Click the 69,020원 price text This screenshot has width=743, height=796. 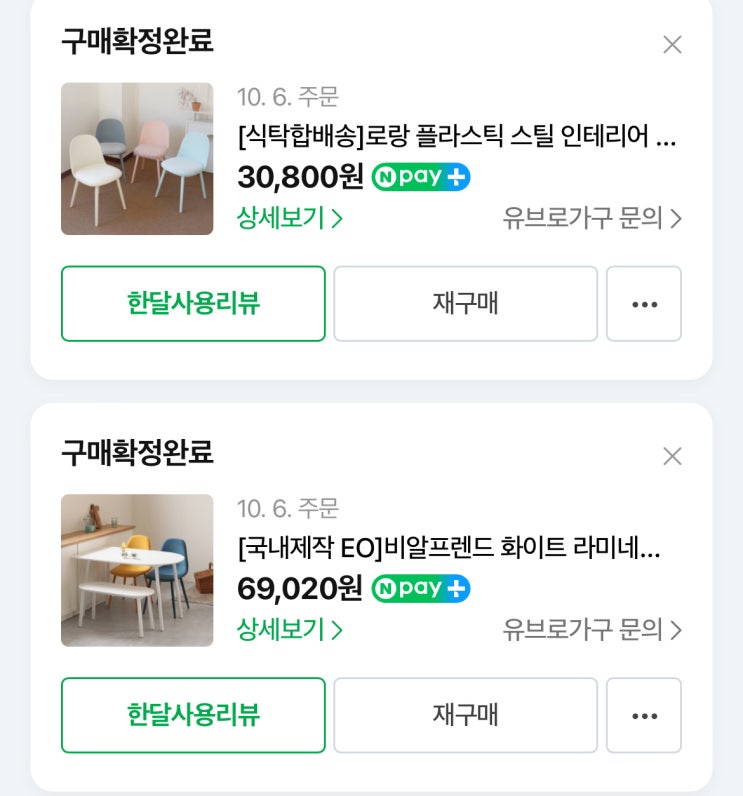(x=300, y=589)
